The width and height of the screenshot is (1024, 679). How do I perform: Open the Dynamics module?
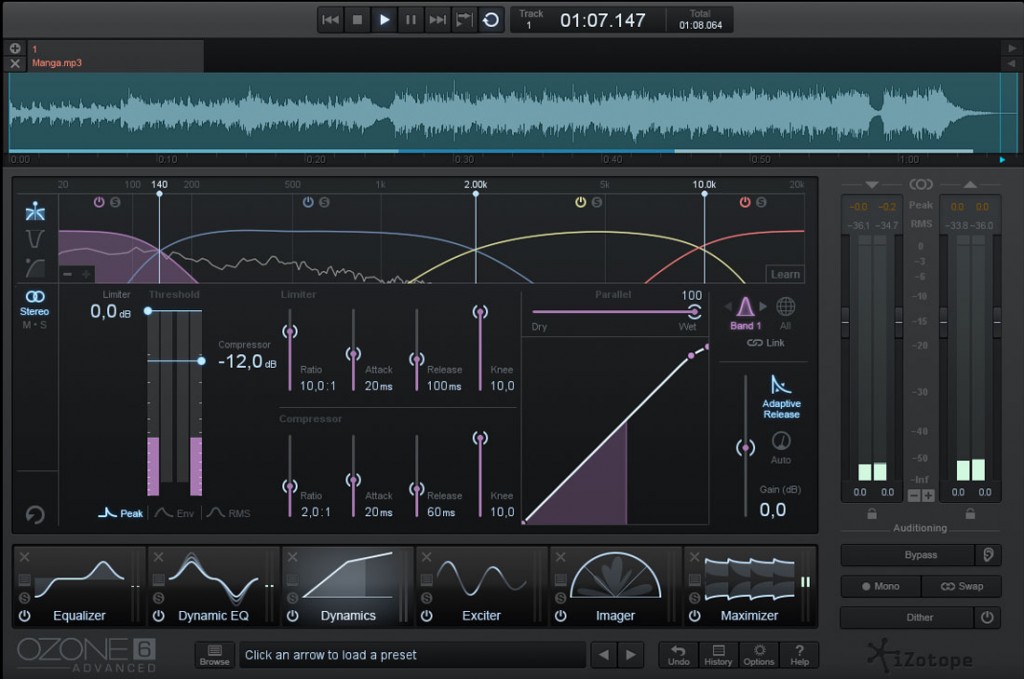pyautogui.click(x=347, y=586)
